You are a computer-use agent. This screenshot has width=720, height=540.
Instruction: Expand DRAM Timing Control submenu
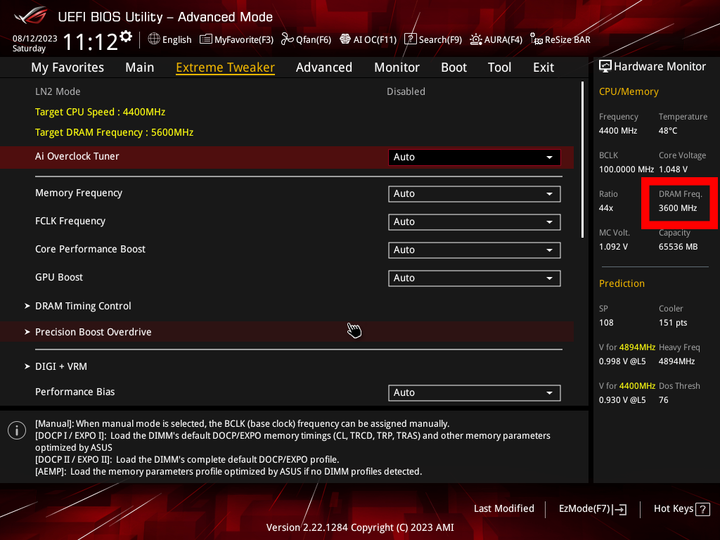[83, 306]
